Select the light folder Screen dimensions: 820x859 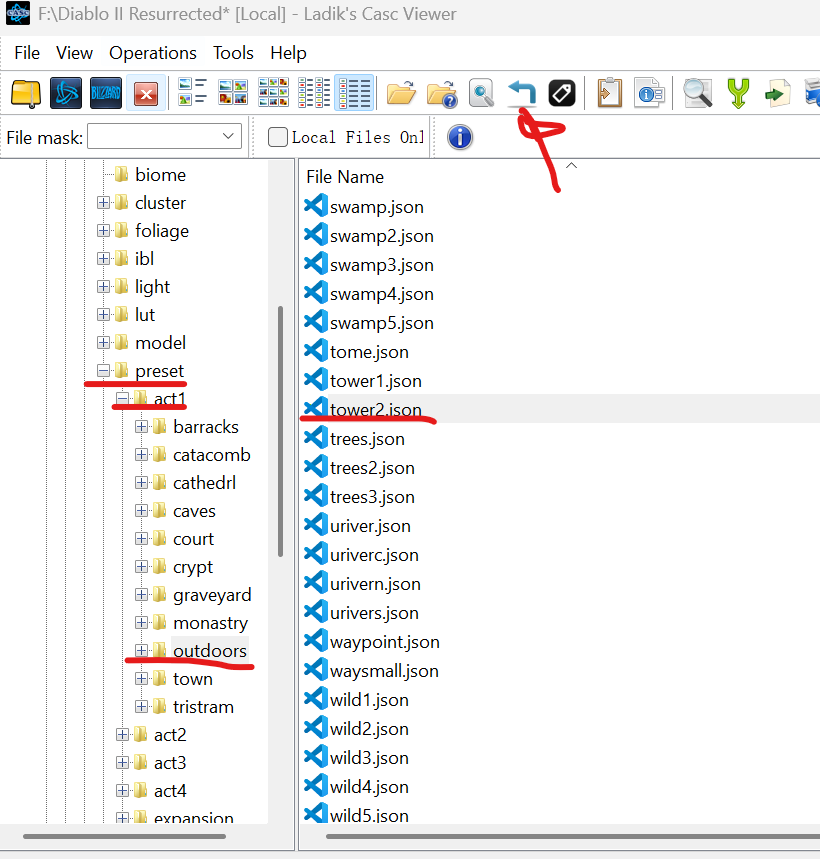point(152,287)
